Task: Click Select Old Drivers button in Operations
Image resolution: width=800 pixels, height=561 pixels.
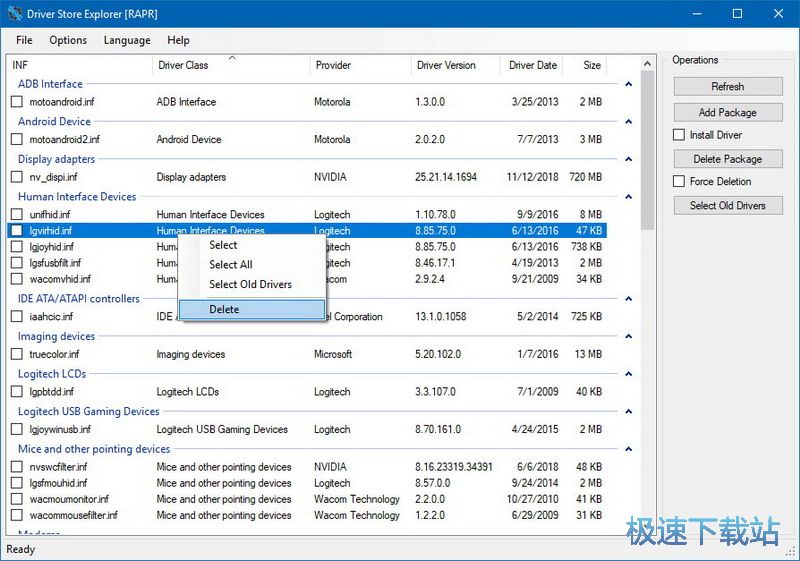Action: [x=728, y=206]
